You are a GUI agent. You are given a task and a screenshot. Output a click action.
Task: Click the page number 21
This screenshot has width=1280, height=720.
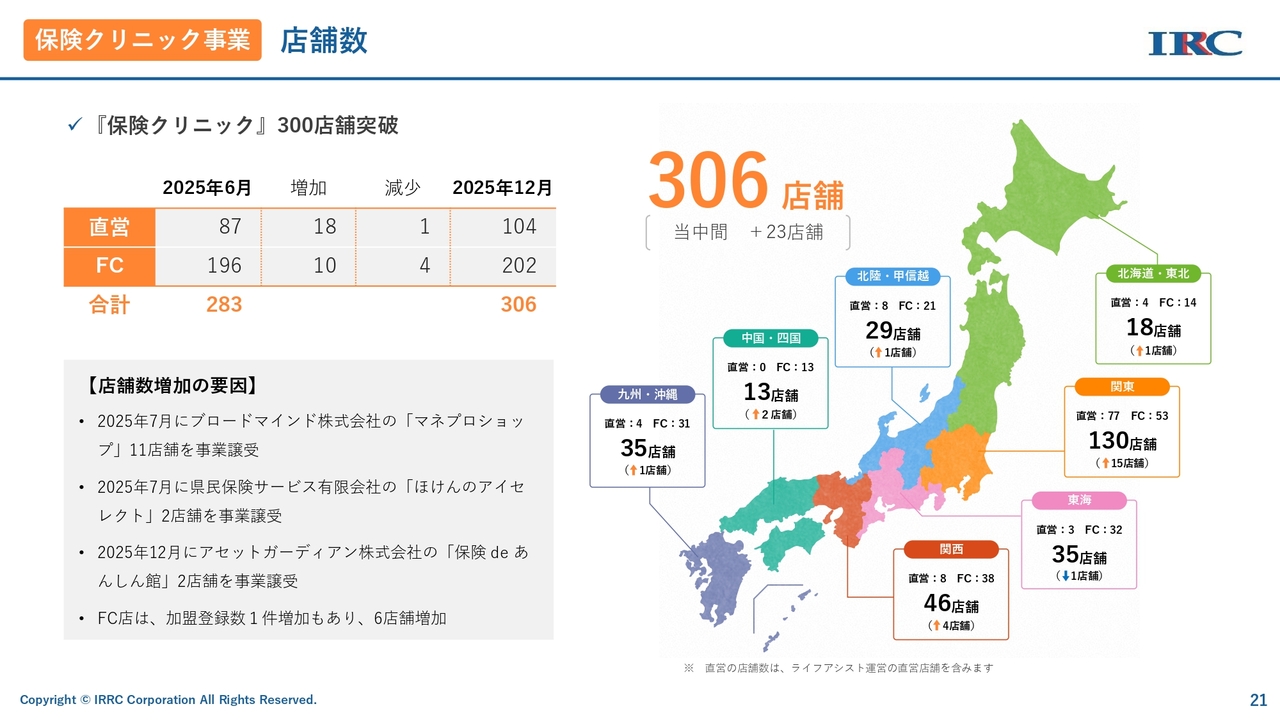click(1258, 700)
